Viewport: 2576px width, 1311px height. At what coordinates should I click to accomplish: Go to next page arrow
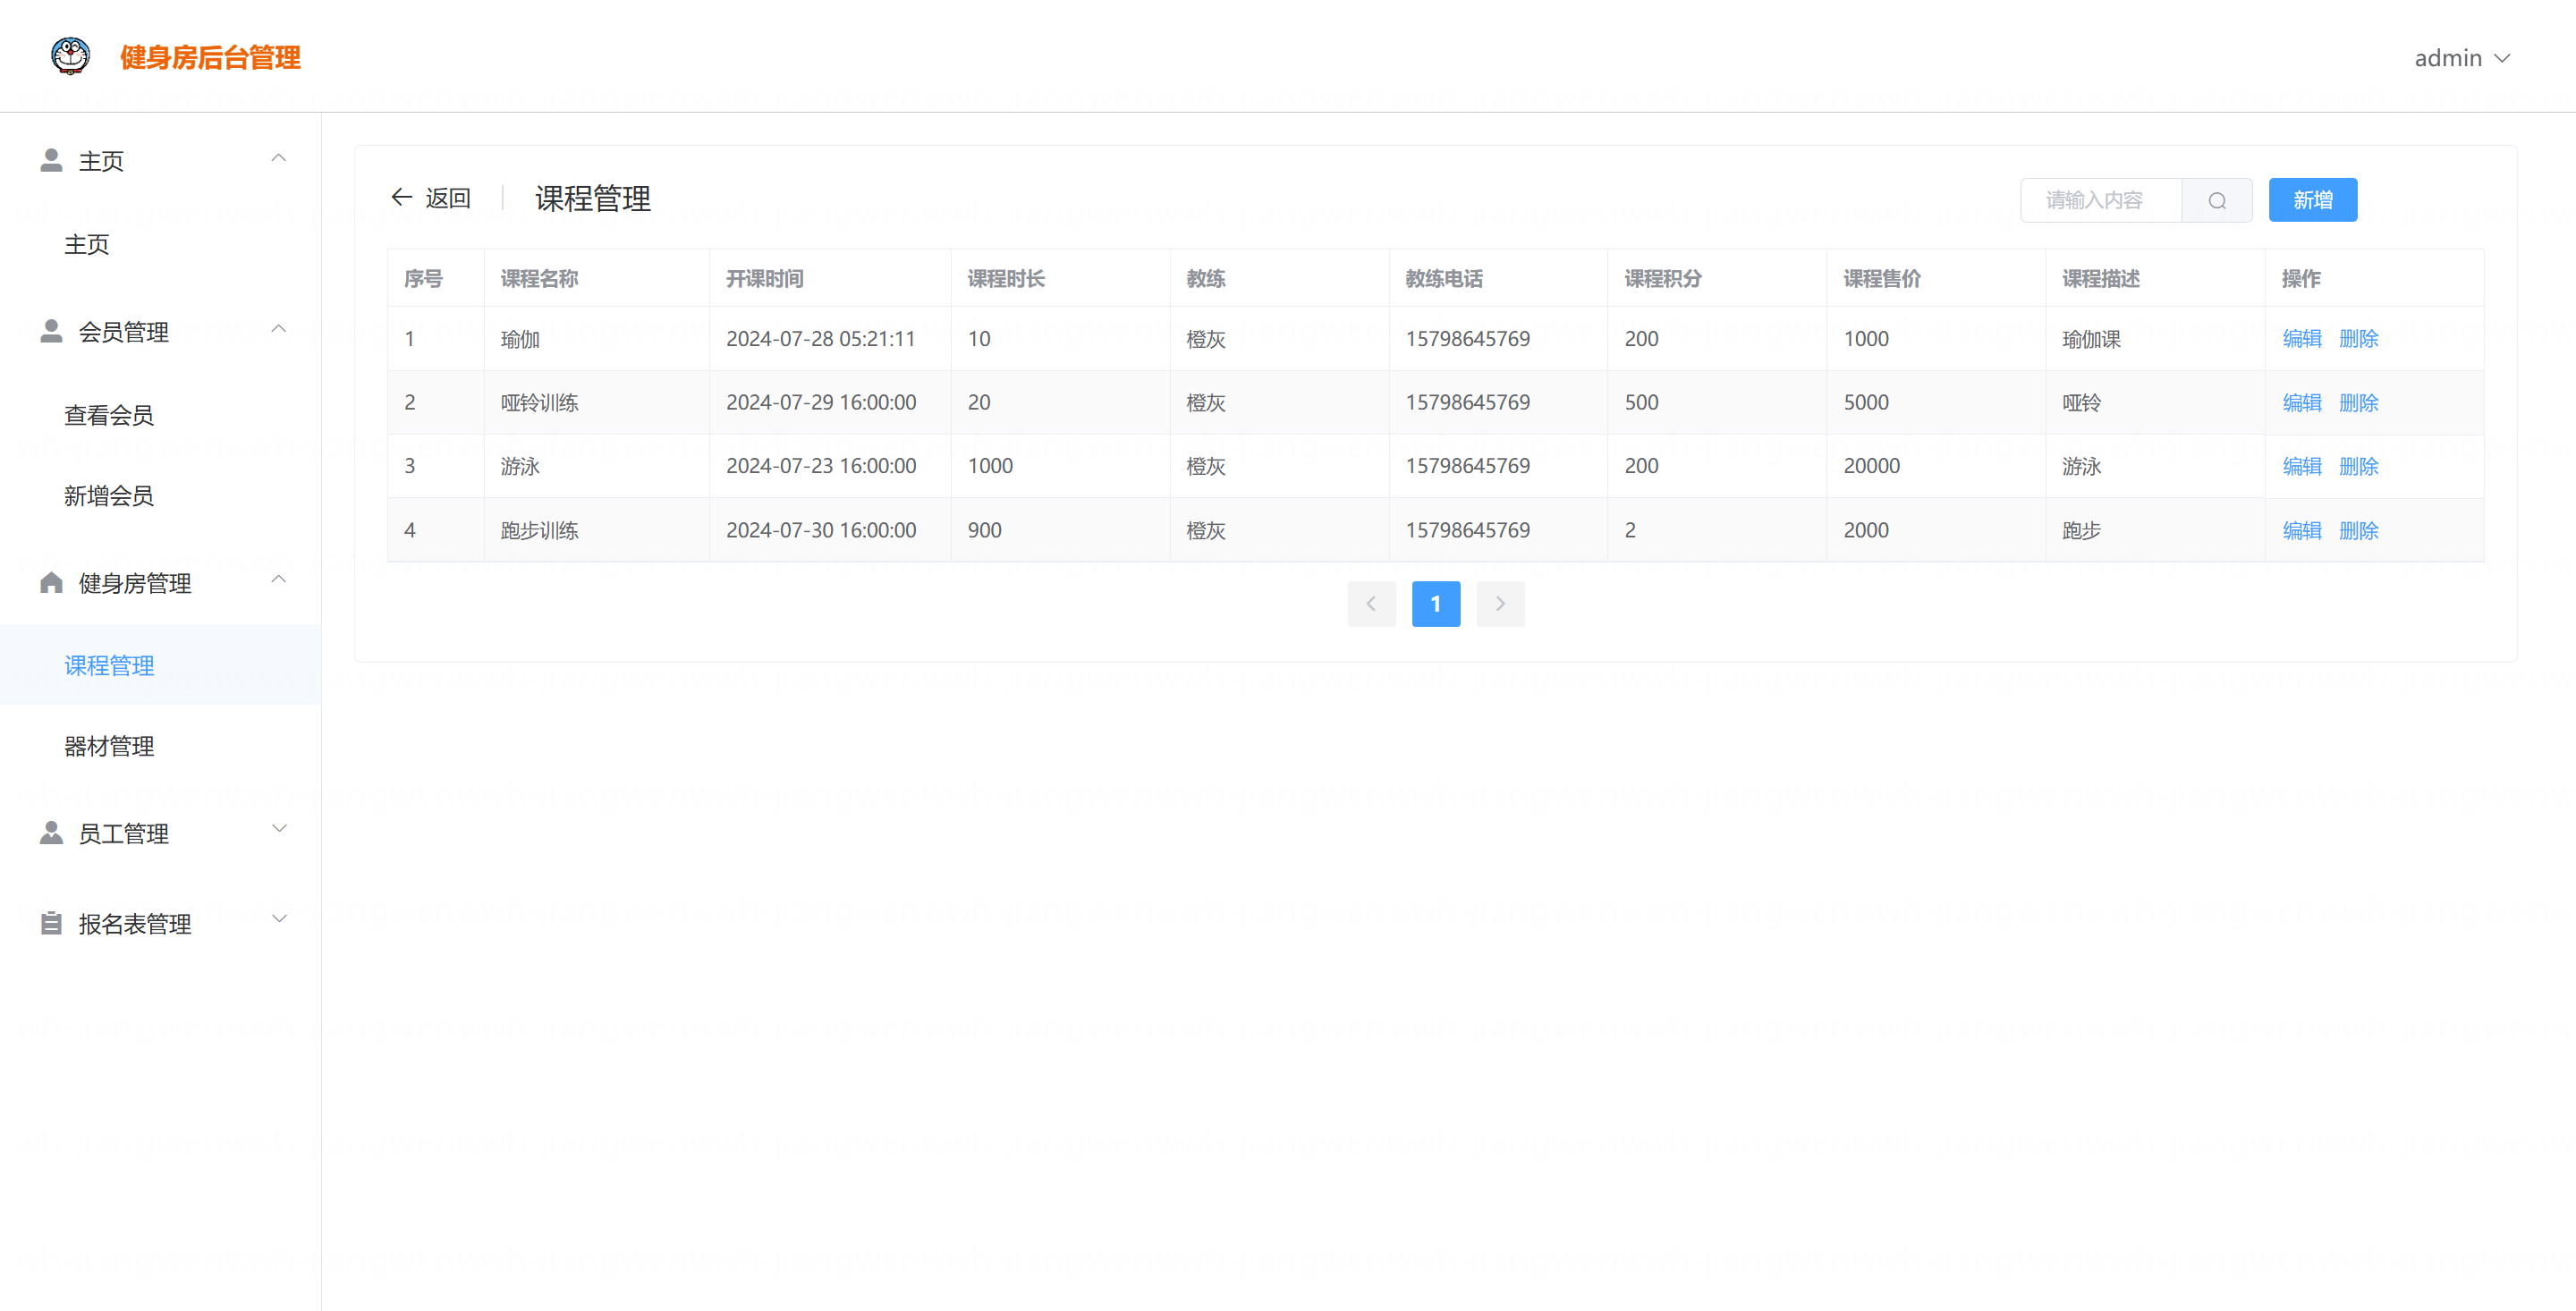click(1499, 604)
